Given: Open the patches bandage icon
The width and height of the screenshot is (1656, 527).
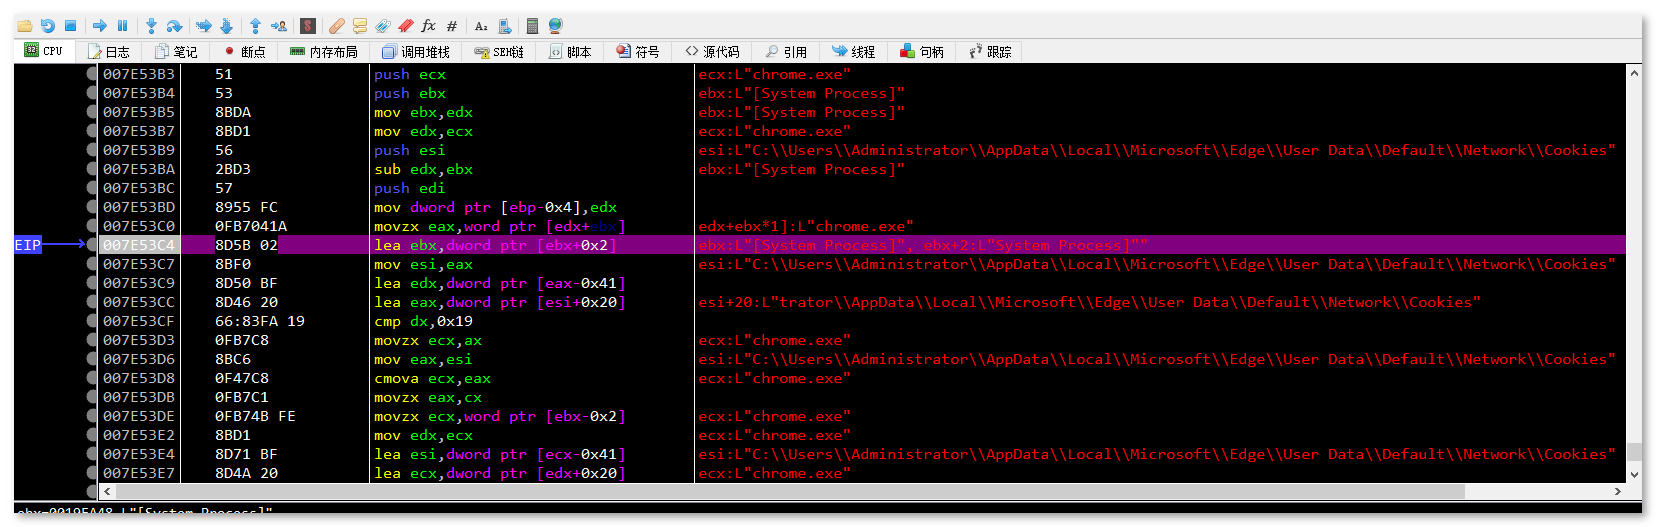Looking at the screenshot, I should [x=337, y=26].
